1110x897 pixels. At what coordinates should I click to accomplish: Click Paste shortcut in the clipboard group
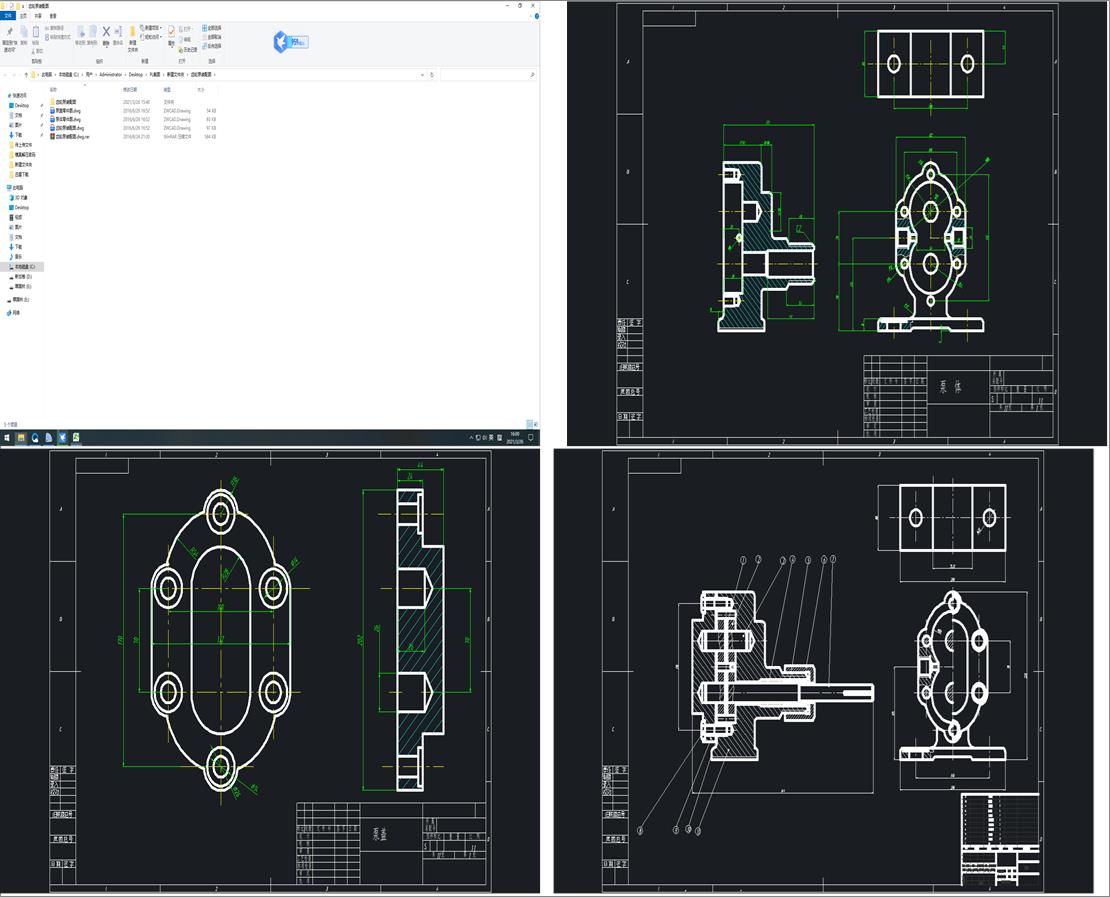[57, 37]
